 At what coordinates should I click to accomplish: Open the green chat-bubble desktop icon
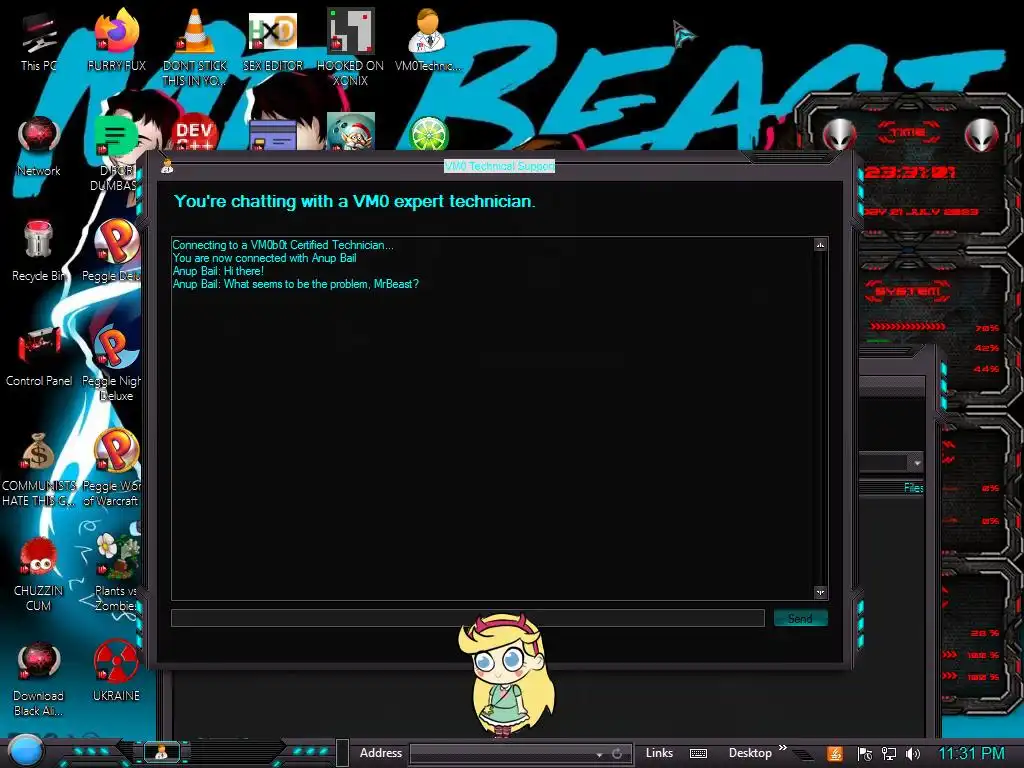[x=115, y=136]
